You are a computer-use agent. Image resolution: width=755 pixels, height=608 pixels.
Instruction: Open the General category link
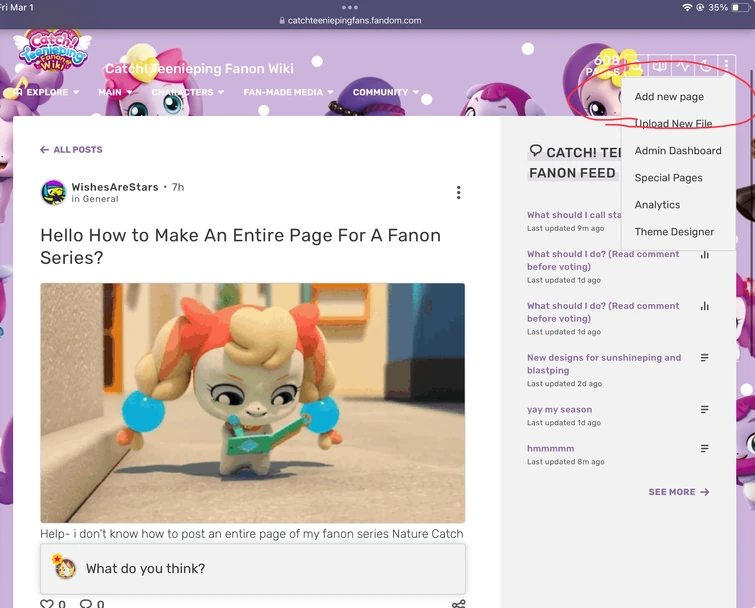click(x=100, y=199)
